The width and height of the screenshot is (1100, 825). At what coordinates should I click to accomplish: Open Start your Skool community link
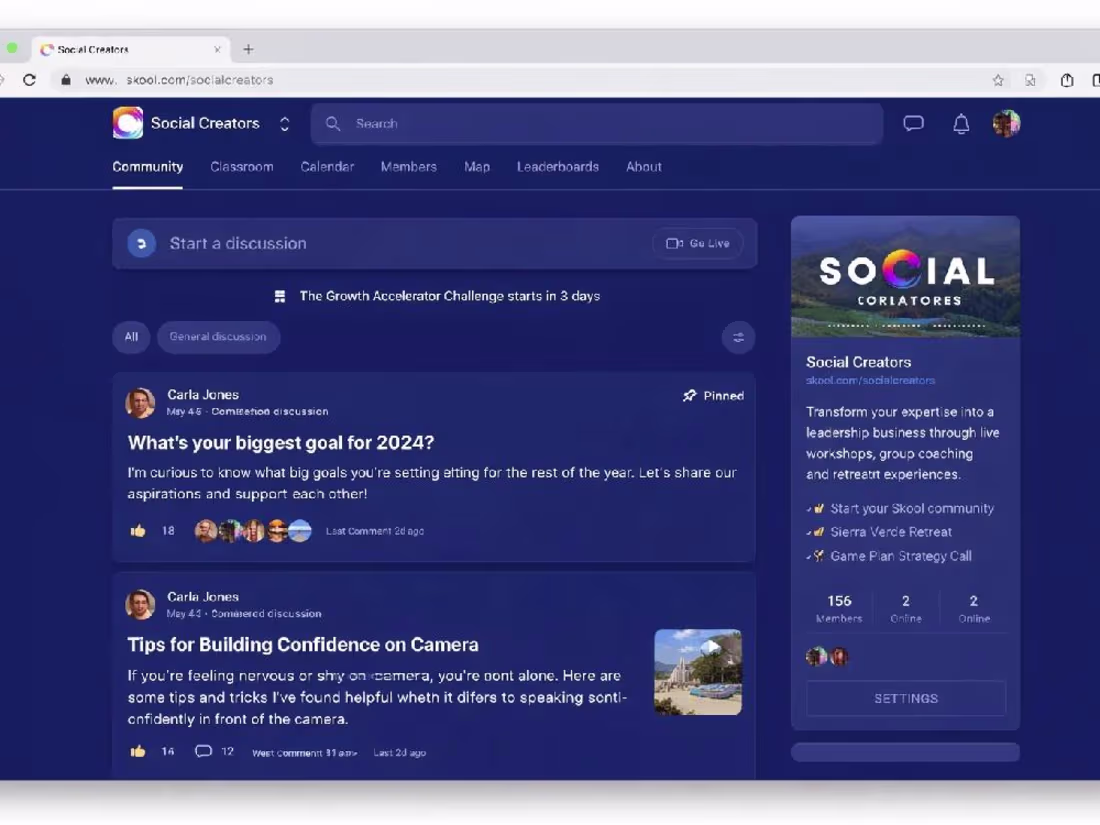(912, 509)
